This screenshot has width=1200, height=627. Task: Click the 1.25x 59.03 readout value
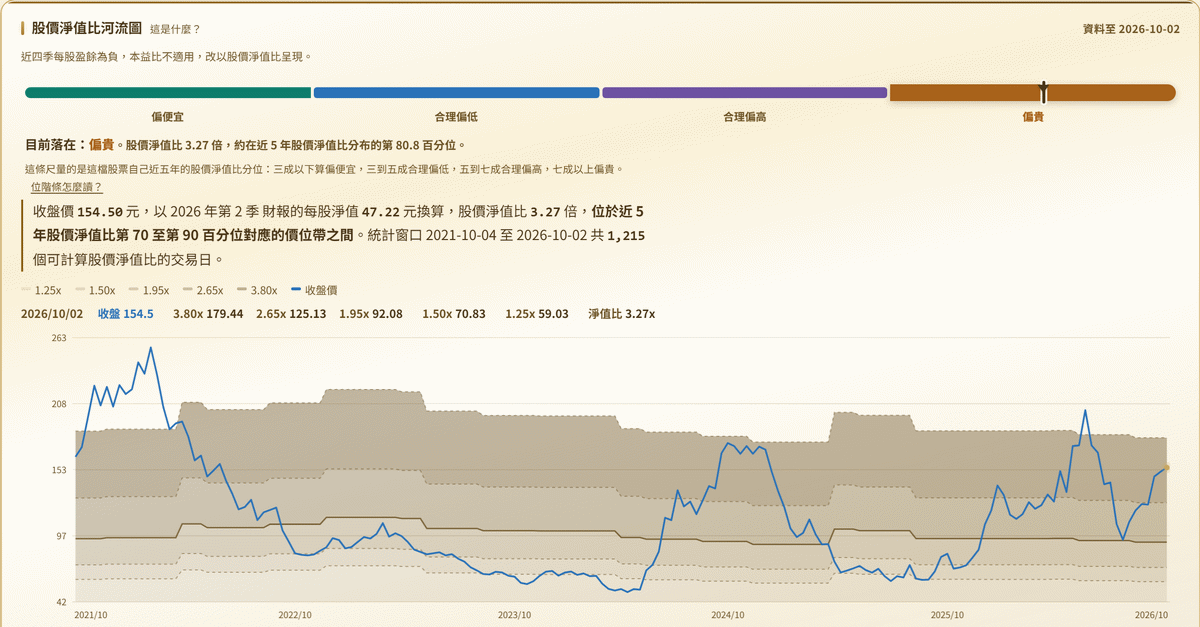(537, 314)
